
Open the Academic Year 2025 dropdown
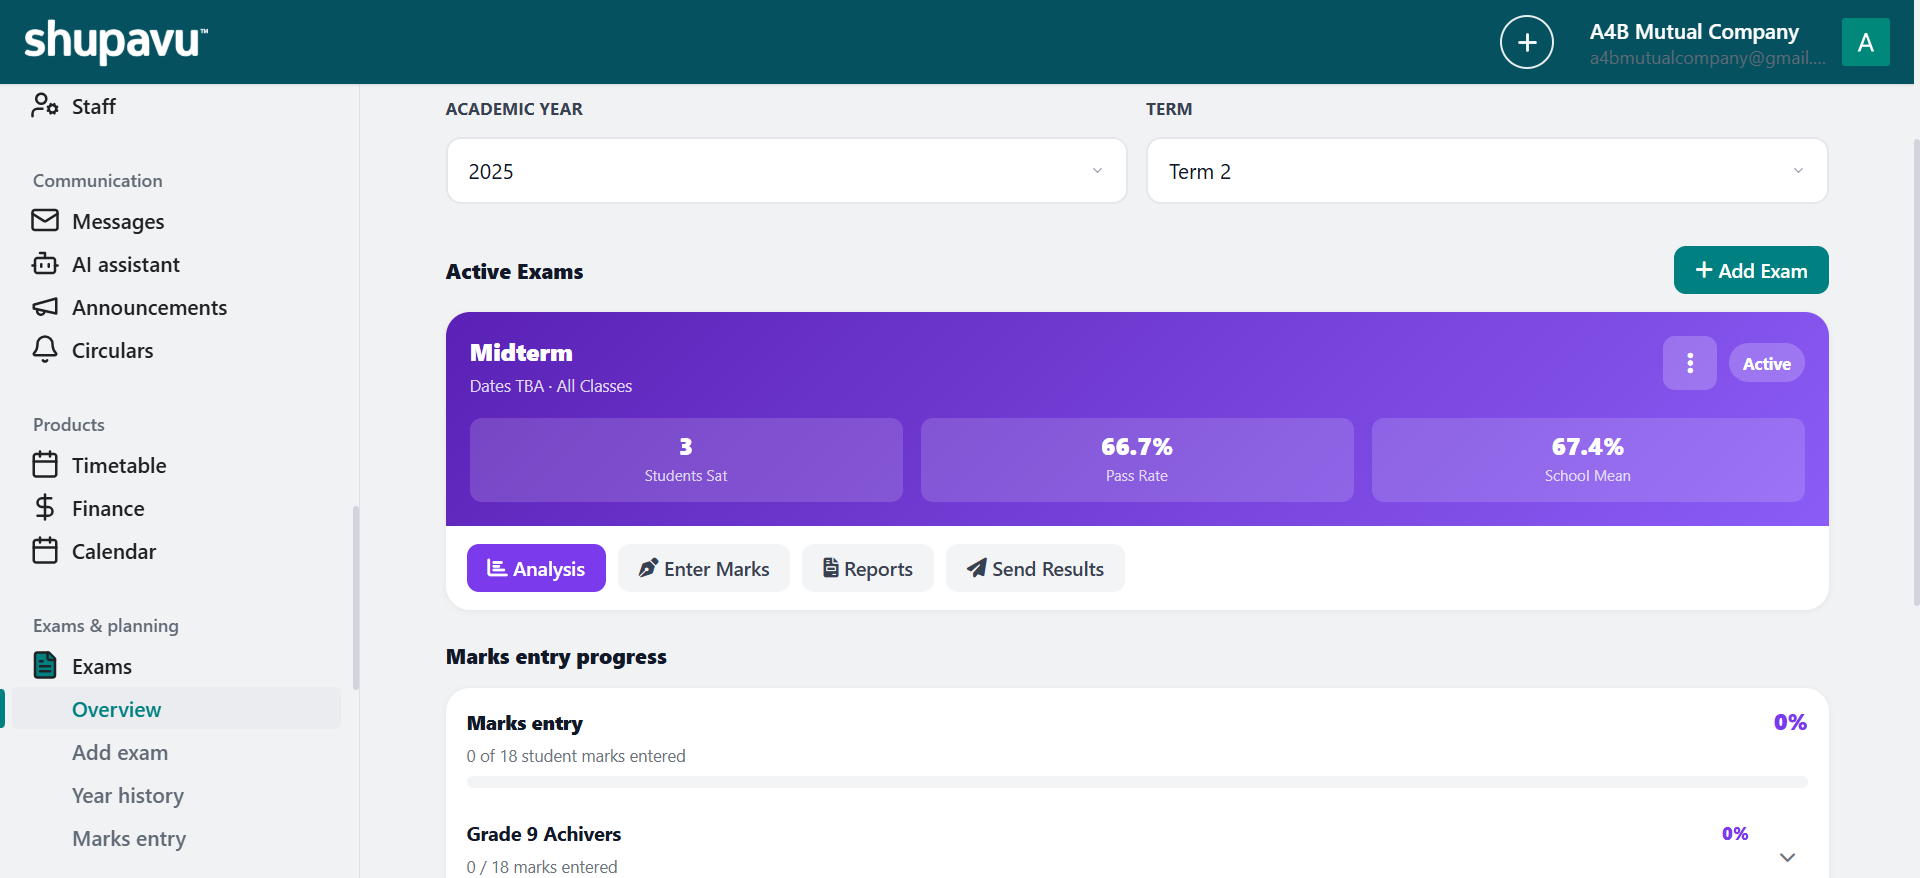click(787, 171)
